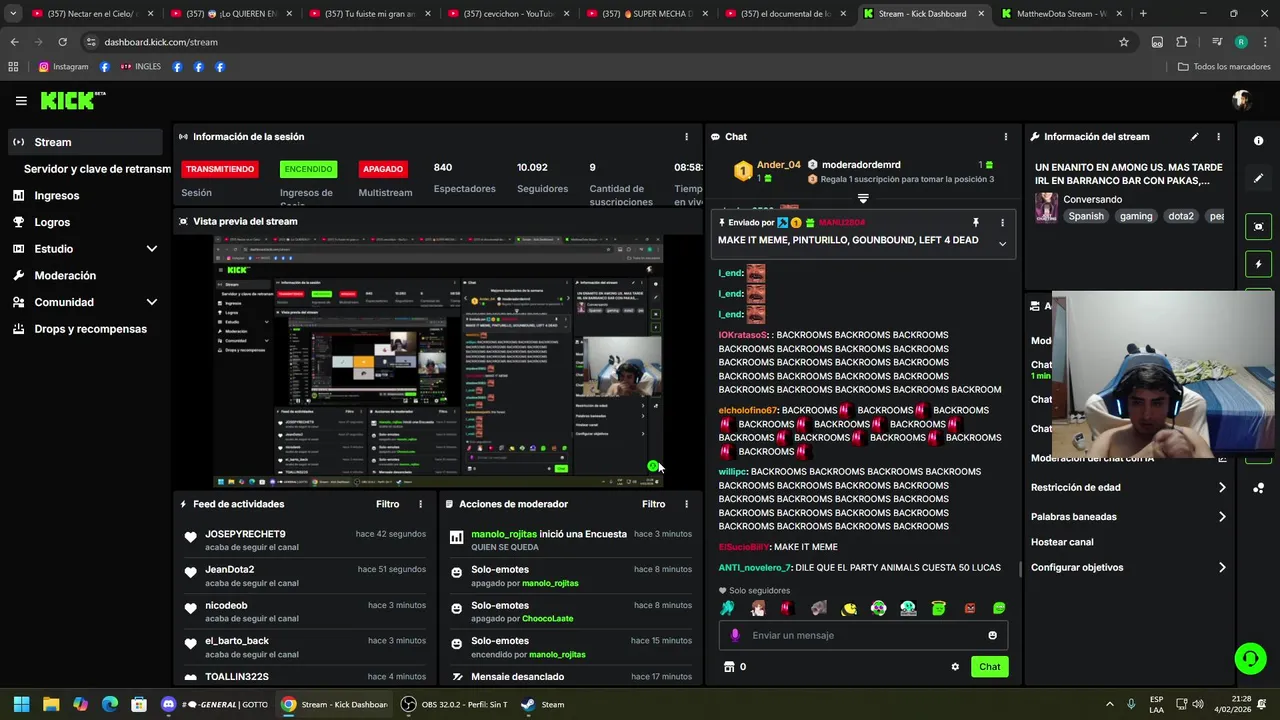Click the Conversando category thumbnail
1280x720 pixels.
click(1047, 207)
